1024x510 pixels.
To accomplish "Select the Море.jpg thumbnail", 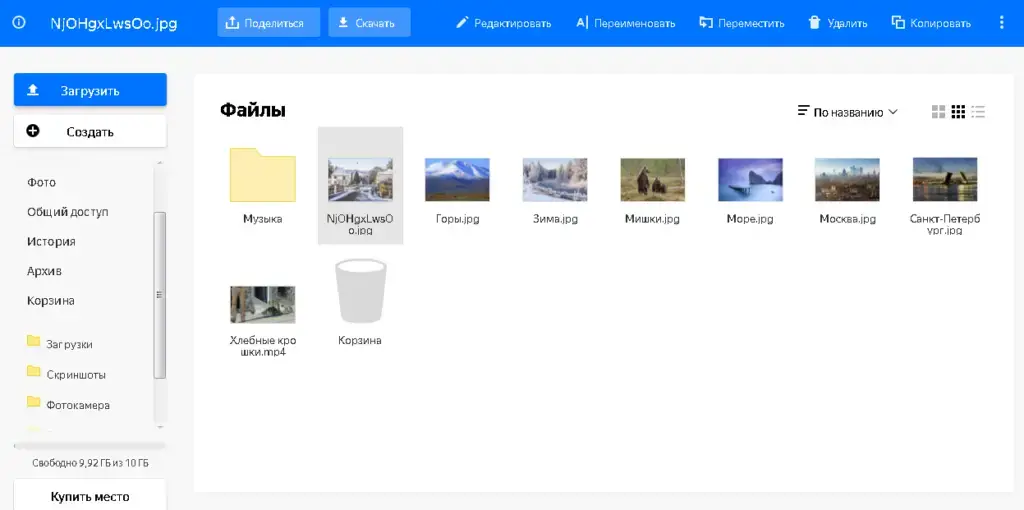I will pos(750,180).
